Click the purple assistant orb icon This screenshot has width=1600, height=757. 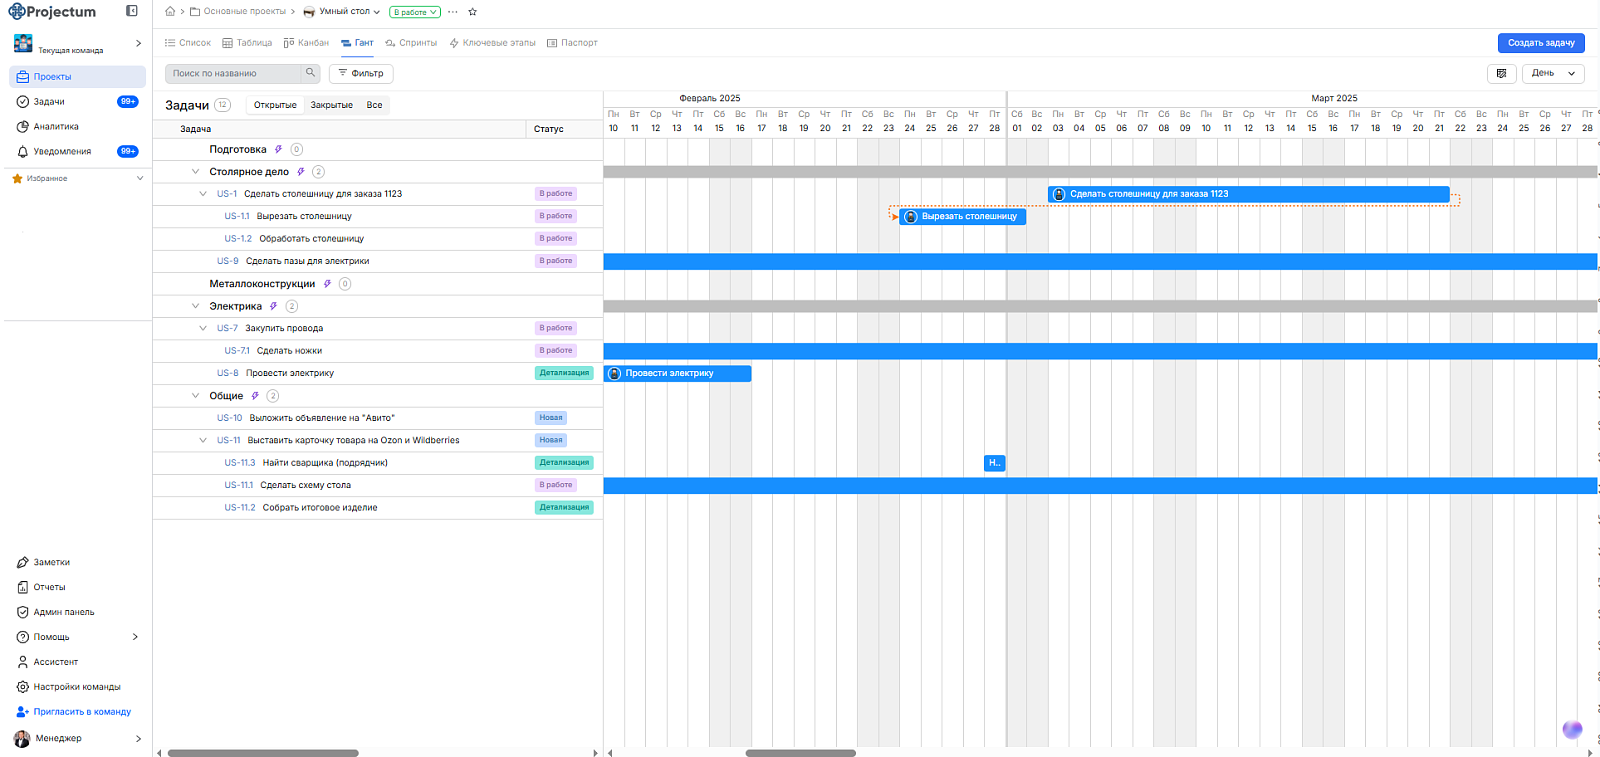pyautogui.click(x=1572, y=729)
